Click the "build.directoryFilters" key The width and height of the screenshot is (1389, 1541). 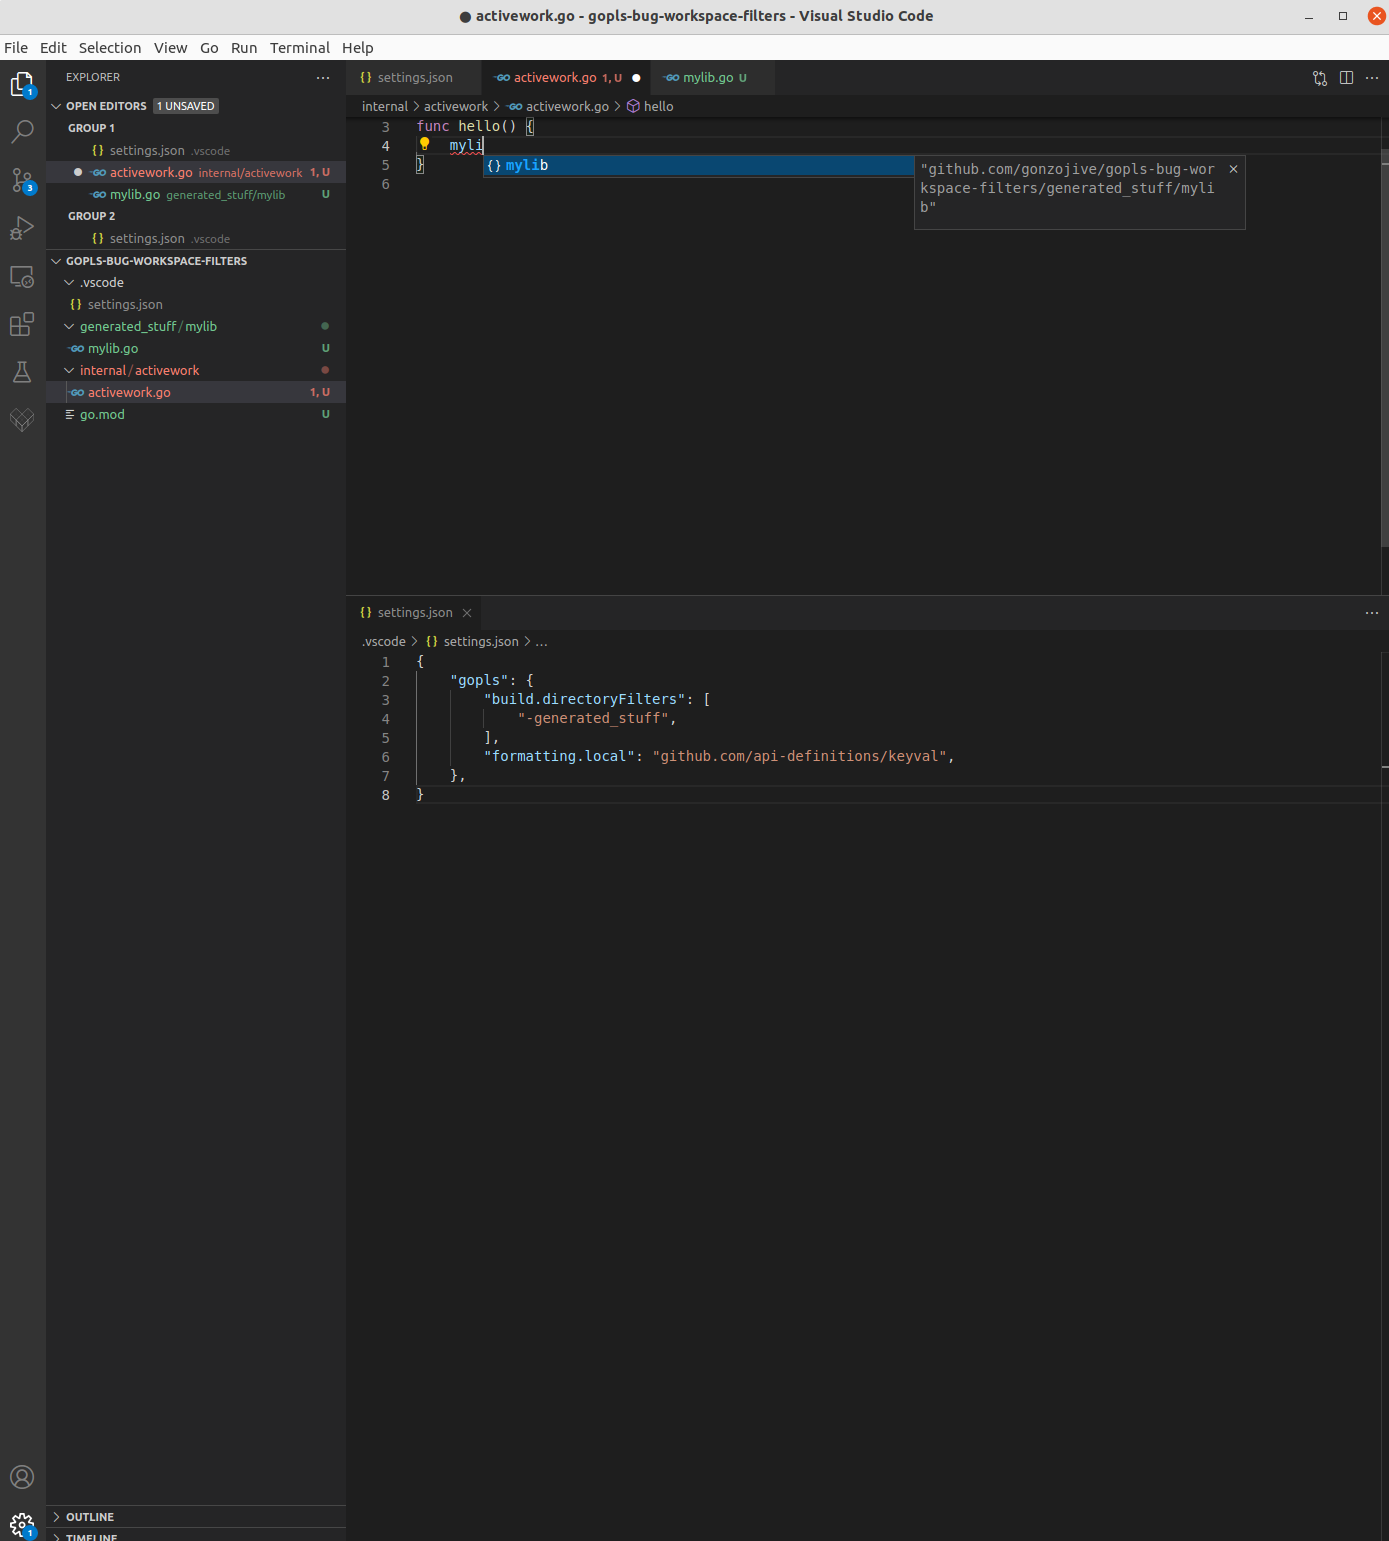tap(585, 699)
